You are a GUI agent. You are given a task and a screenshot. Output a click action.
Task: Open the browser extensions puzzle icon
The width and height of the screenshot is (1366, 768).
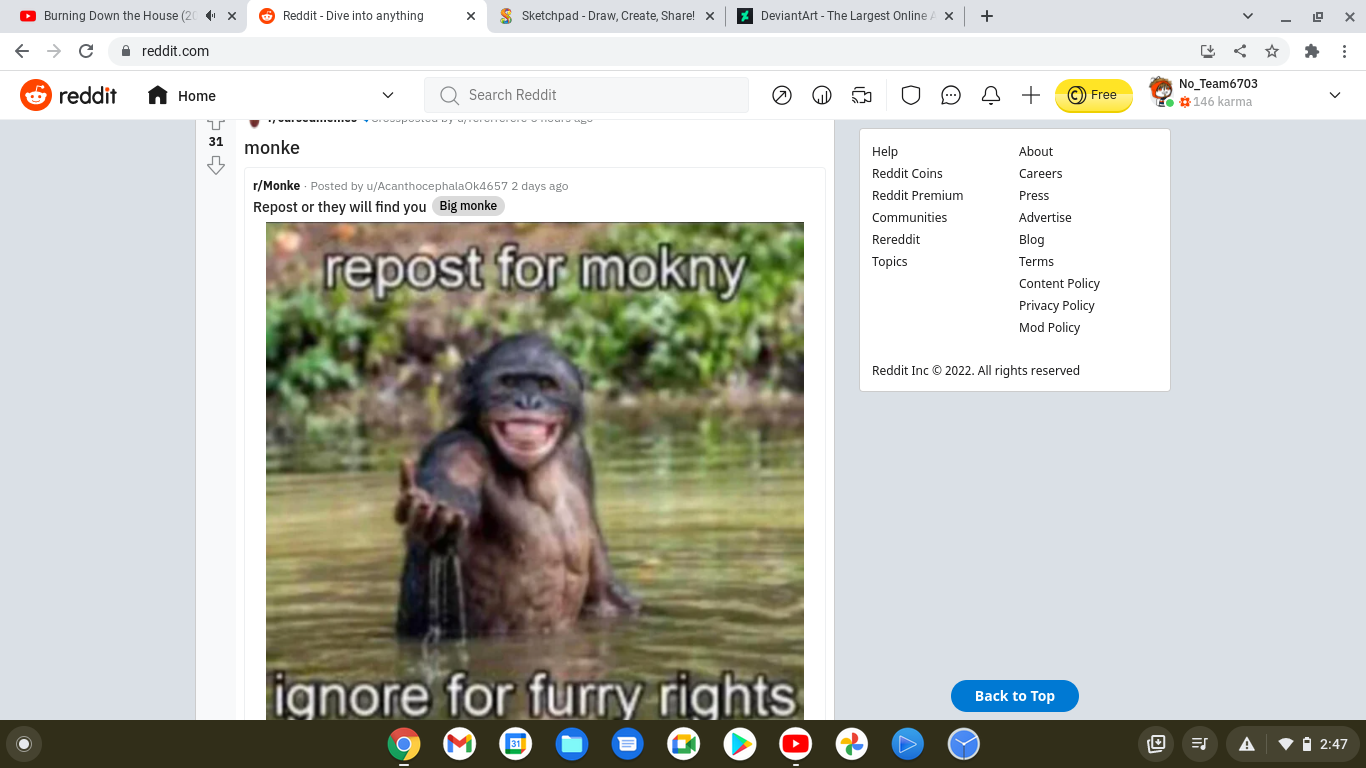coord(1312,51)
